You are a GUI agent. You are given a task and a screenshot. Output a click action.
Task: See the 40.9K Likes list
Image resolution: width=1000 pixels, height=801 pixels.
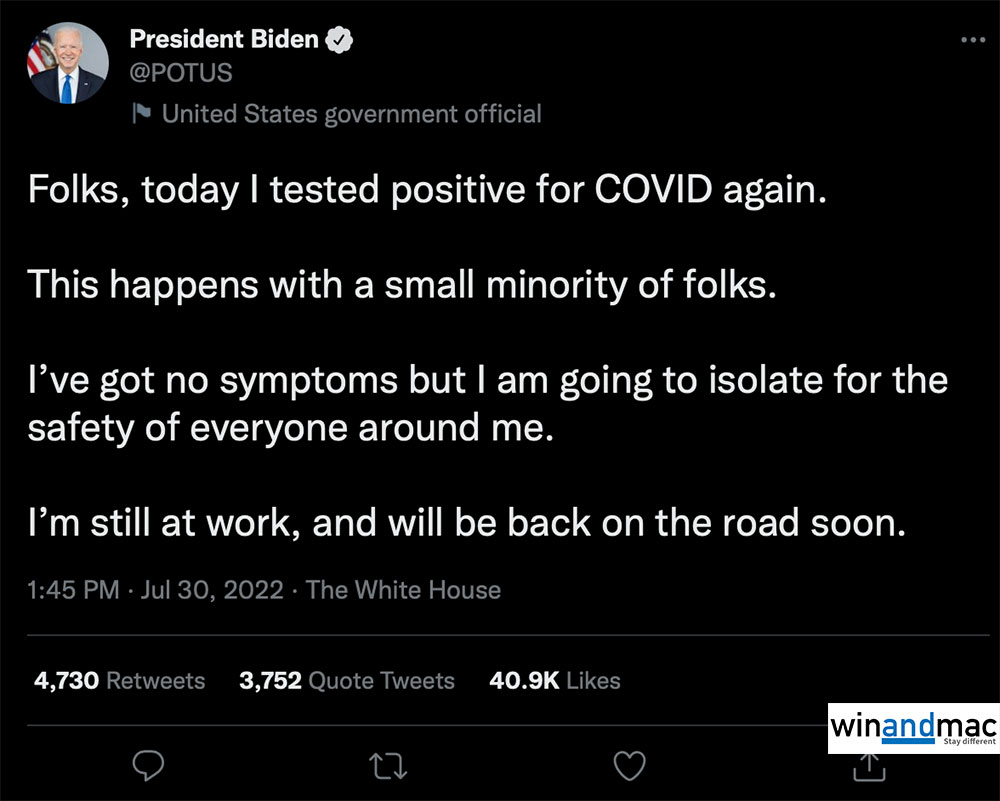[555, 681]
